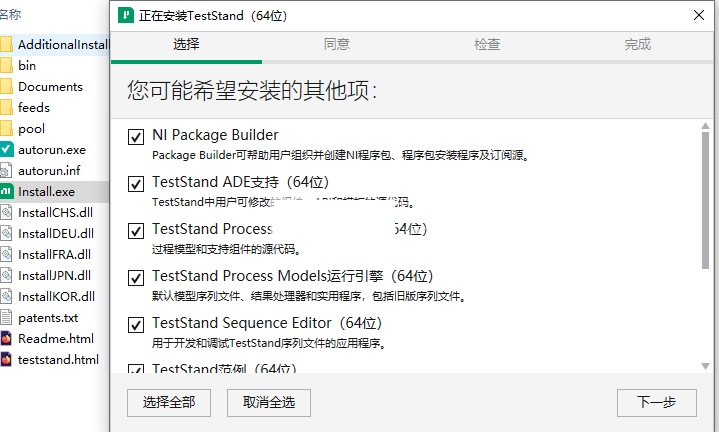The image size is (719, 432).
Task: Uncheck NI Package Builder checkbox
Action: tap(136, 137)
